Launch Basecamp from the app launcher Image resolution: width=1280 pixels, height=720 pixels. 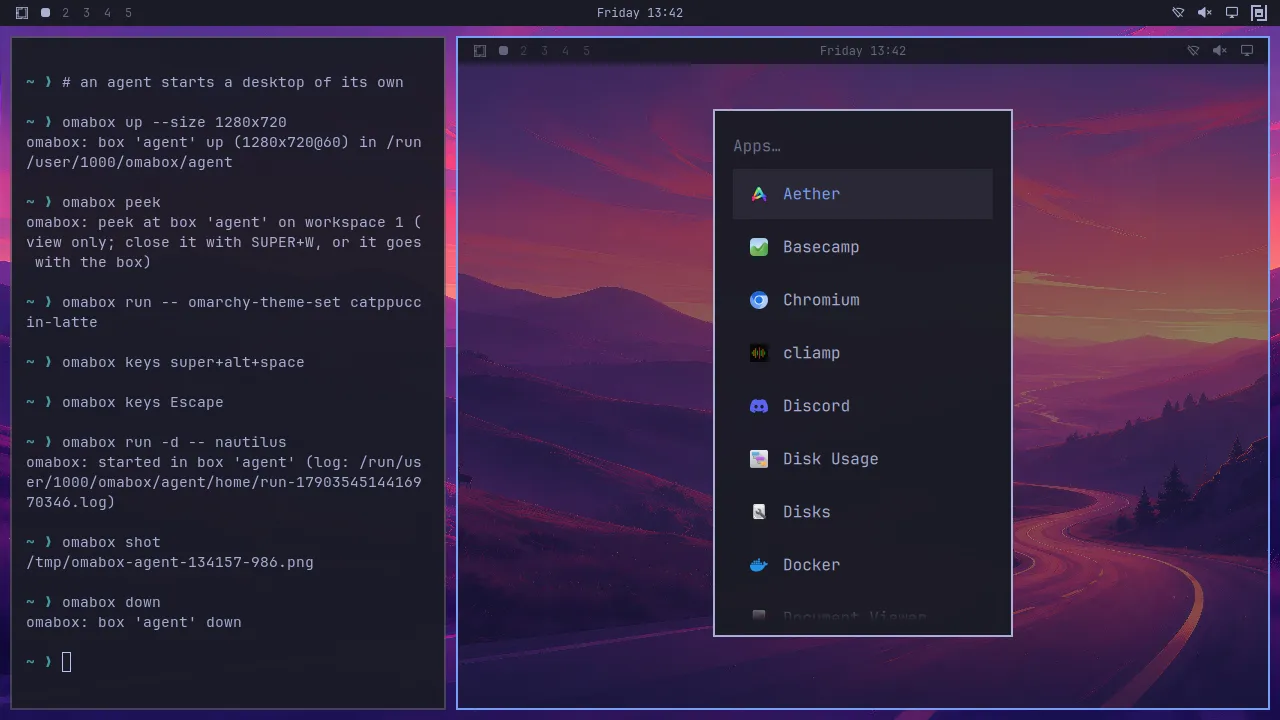click(863, 247)
